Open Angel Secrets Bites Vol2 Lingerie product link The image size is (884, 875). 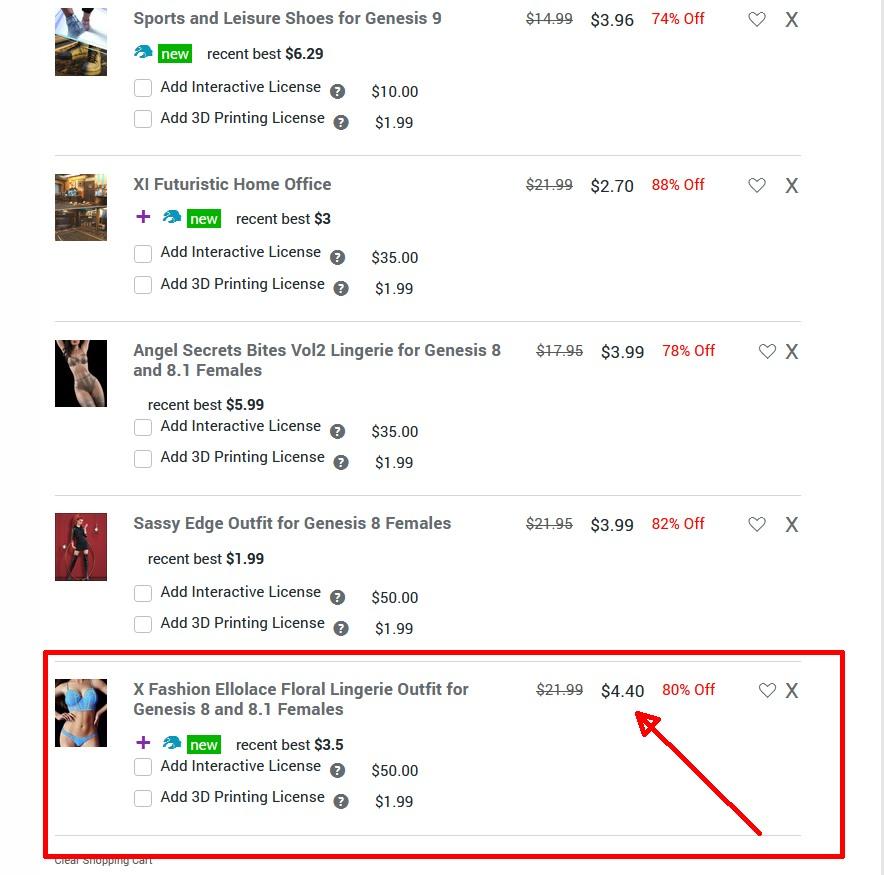click(x=317, y=360)
